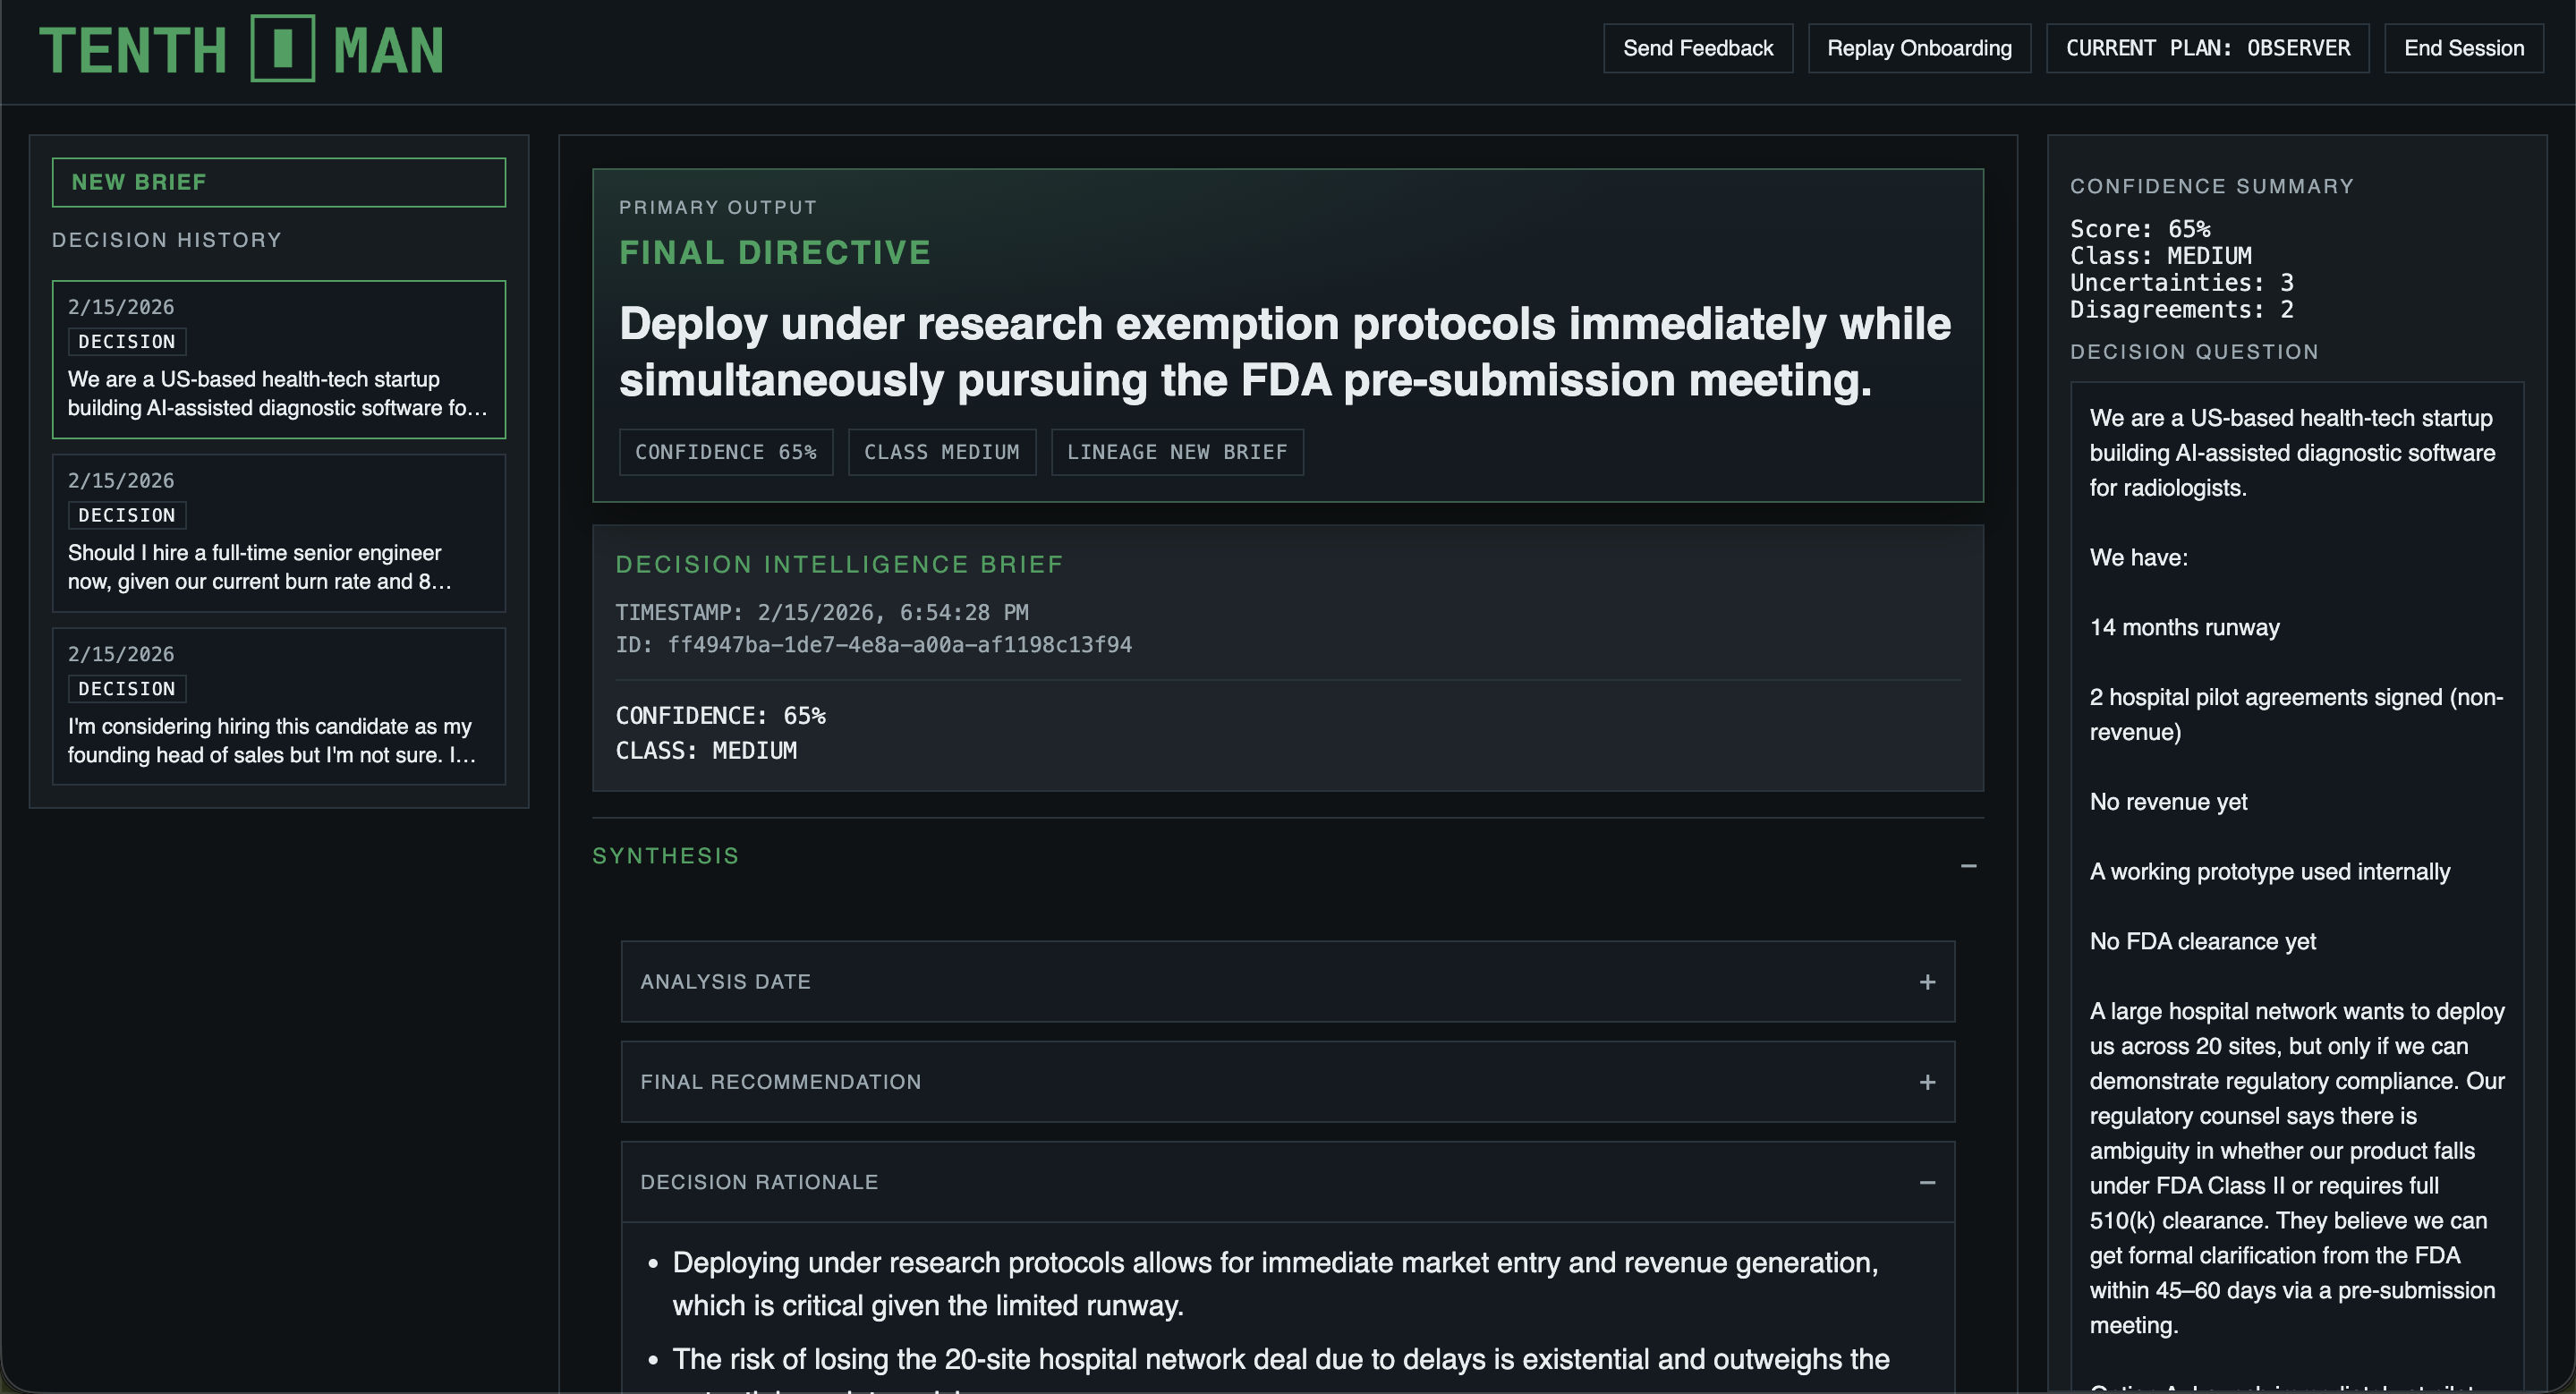2576x1394 pixels.
Task: Open the Send Feedback dialog
Action: click(x=1697, y=47)
